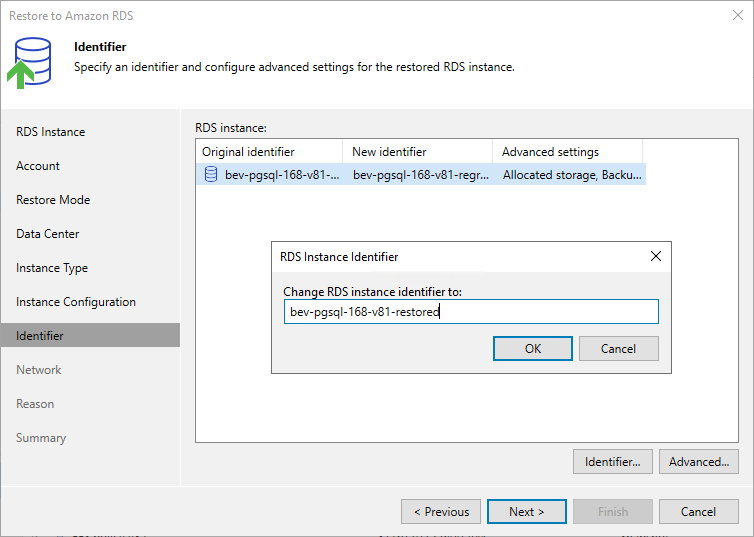Click the Identifier... button
This screenshot has width=754, height=537.
pos(613,462)
